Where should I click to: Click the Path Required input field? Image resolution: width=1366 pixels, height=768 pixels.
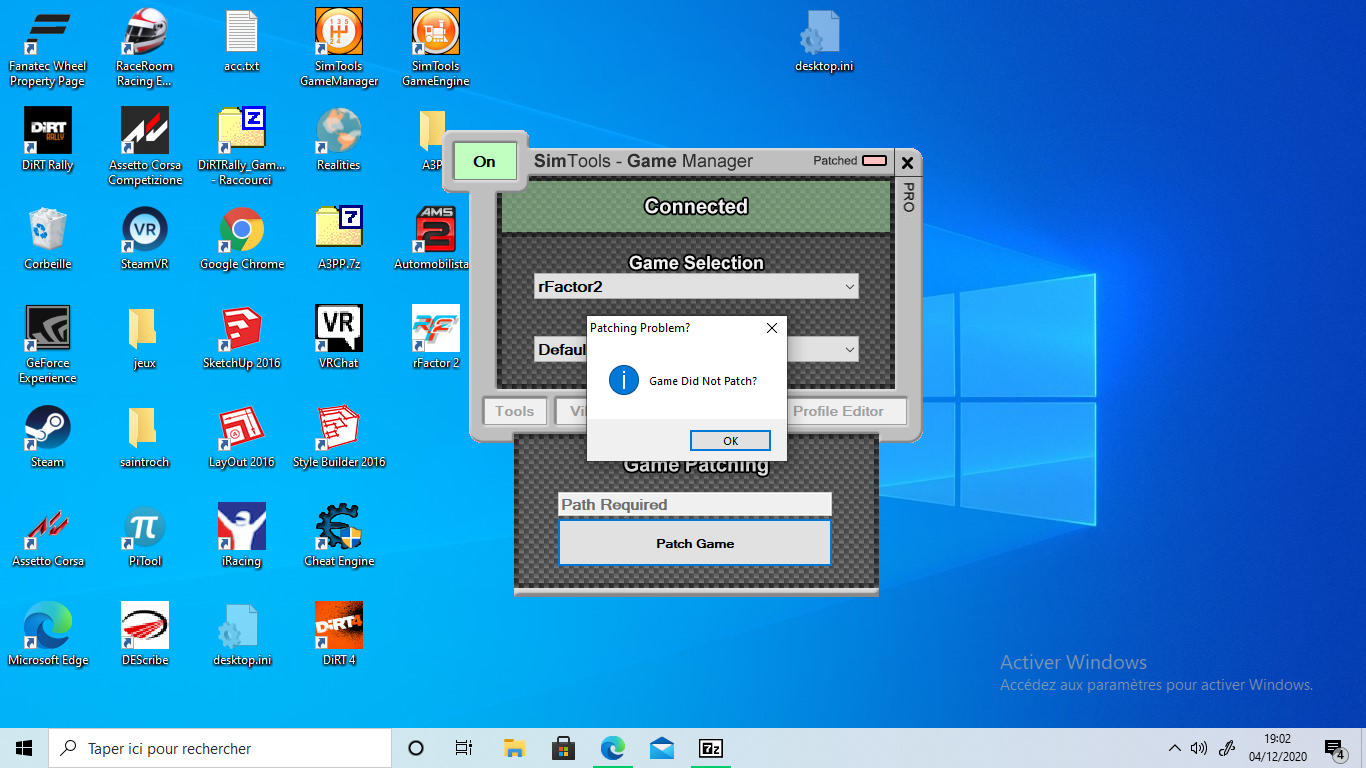(694, 505)
